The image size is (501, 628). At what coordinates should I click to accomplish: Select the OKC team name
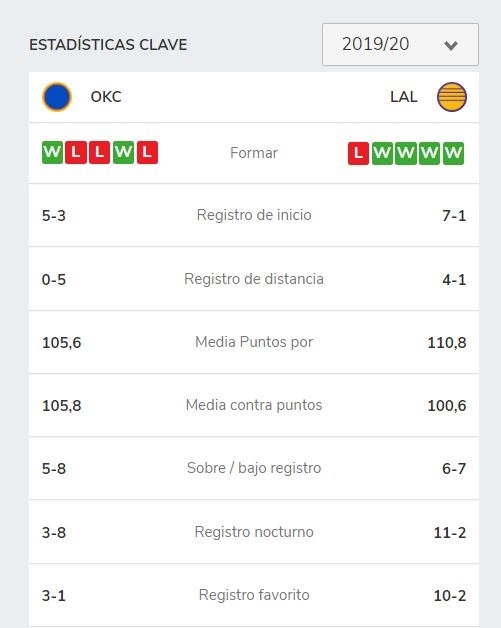[106, 97]
